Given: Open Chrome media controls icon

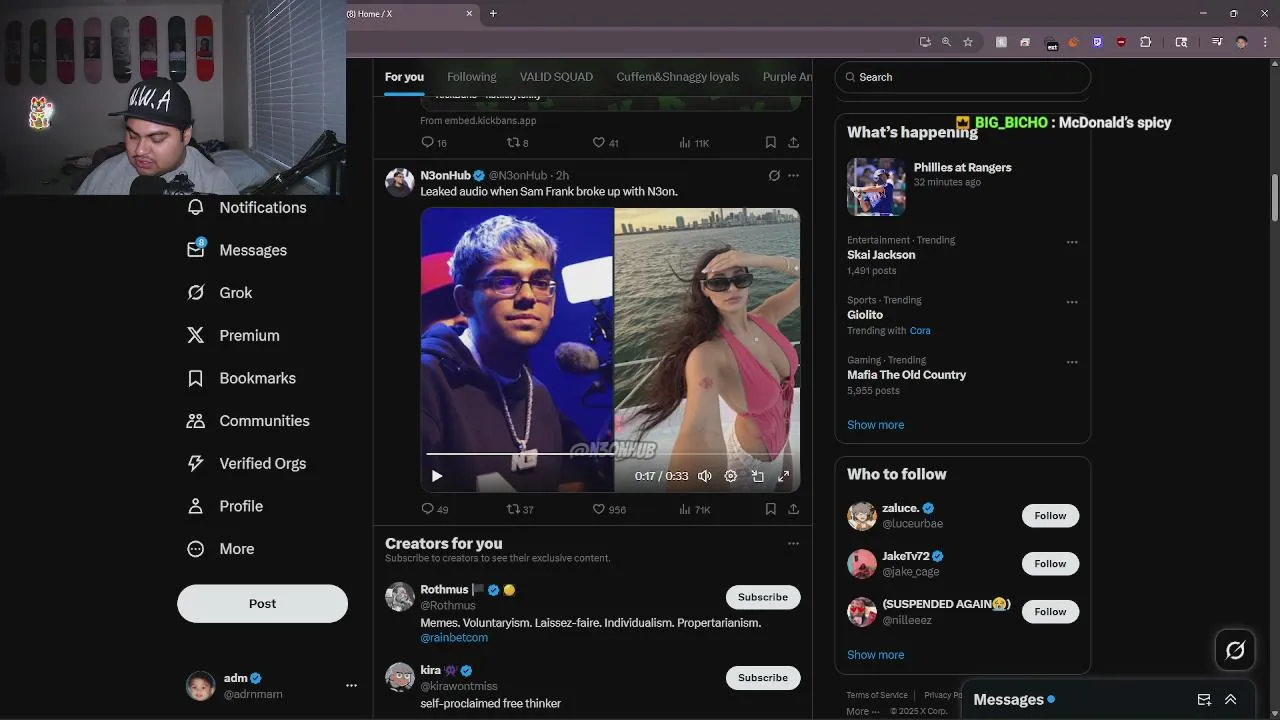Looking at the screenshot, I should click(1217, 42).
